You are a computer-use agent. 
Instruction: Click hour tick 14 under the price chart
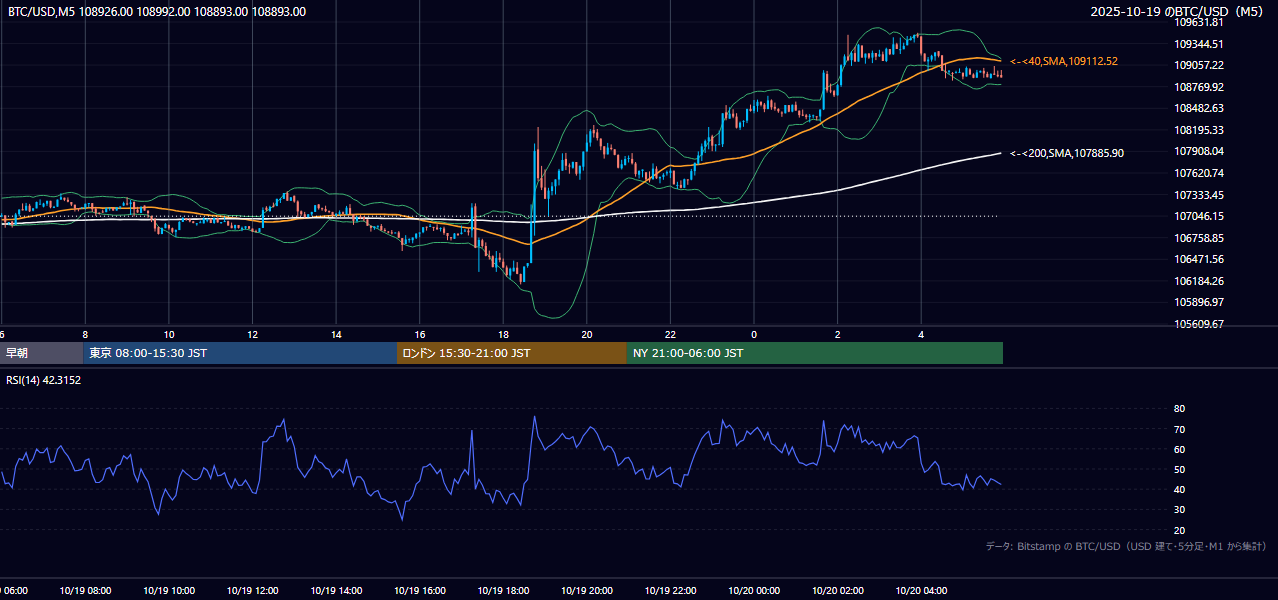[337, 334]
